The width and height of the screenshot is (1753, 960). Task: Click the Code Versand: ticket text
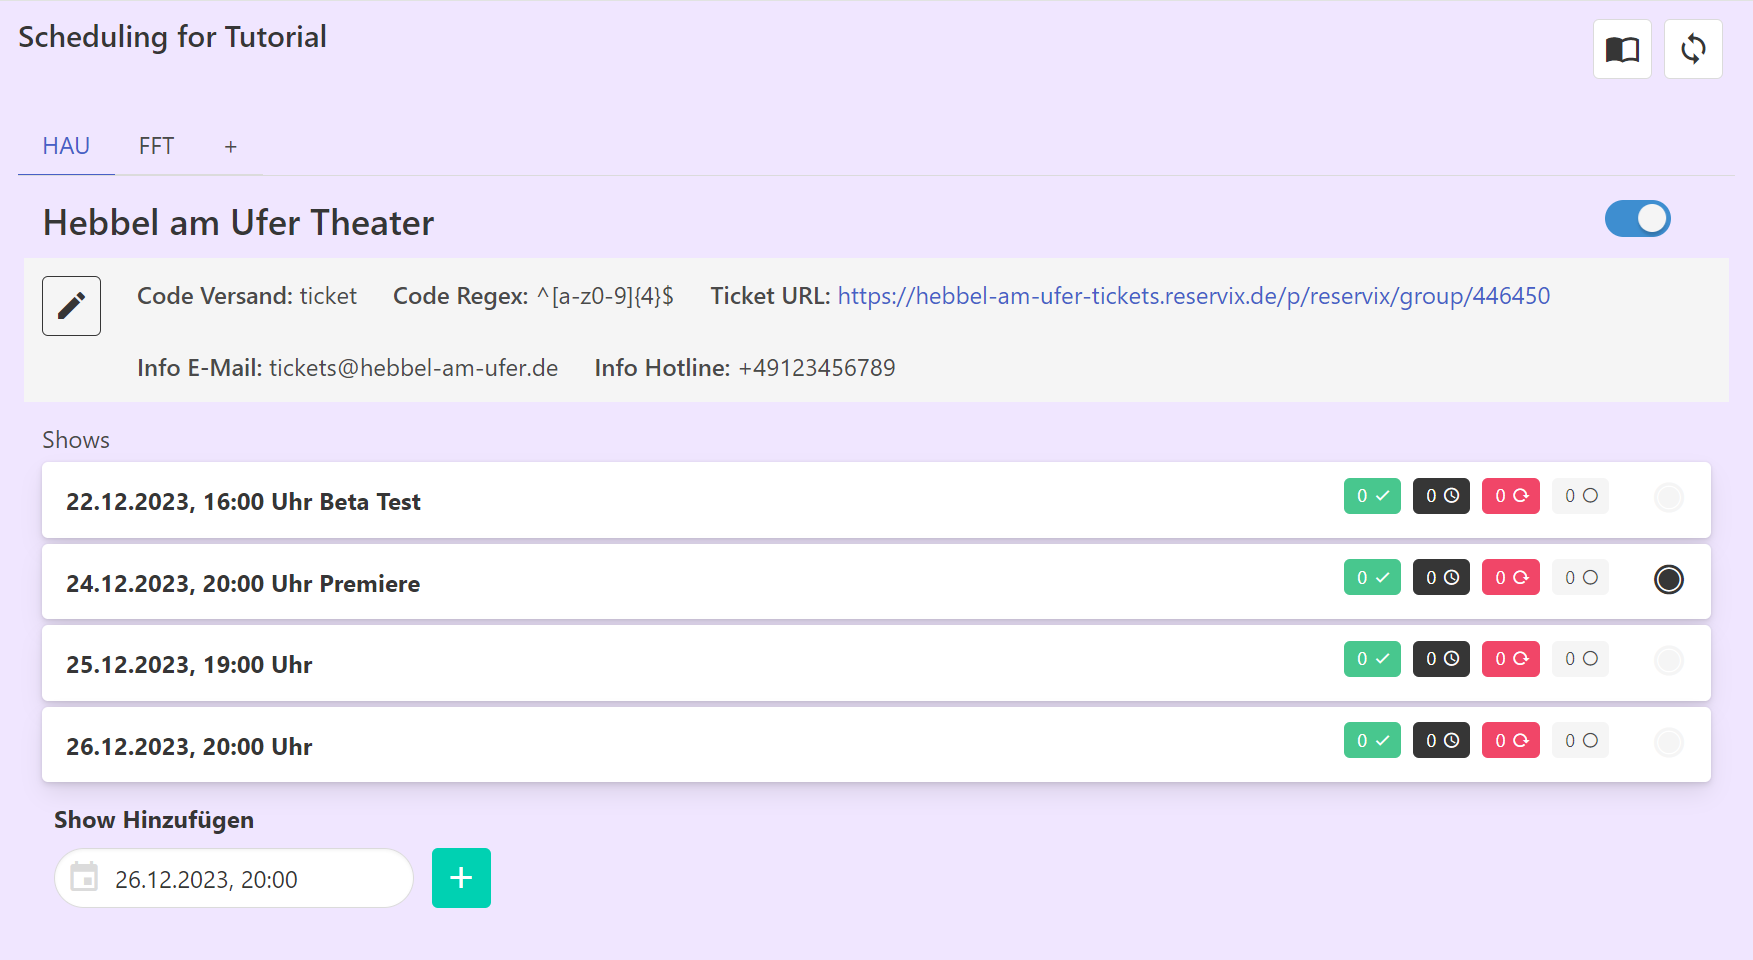(247, 296)
